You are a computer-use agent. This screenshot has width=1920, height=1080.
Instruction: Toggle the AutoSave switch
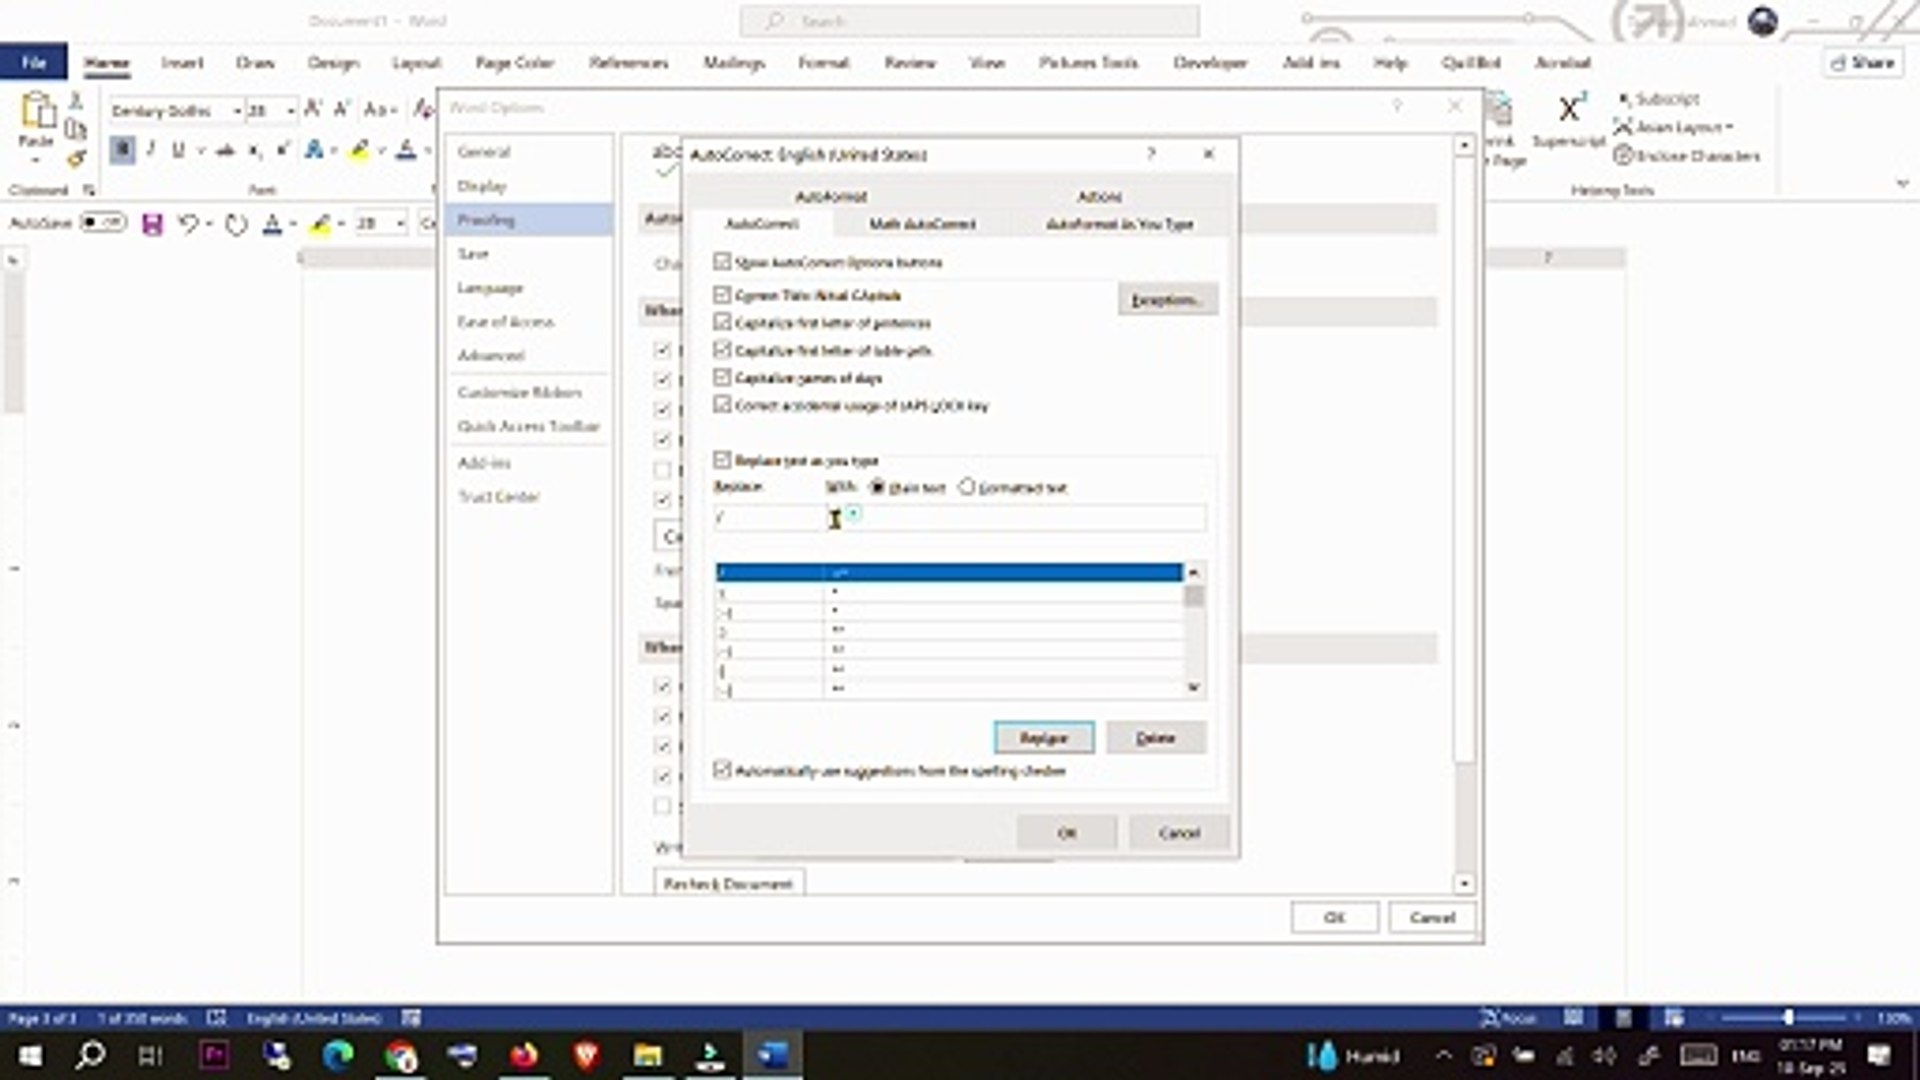[x=103, y=222]
